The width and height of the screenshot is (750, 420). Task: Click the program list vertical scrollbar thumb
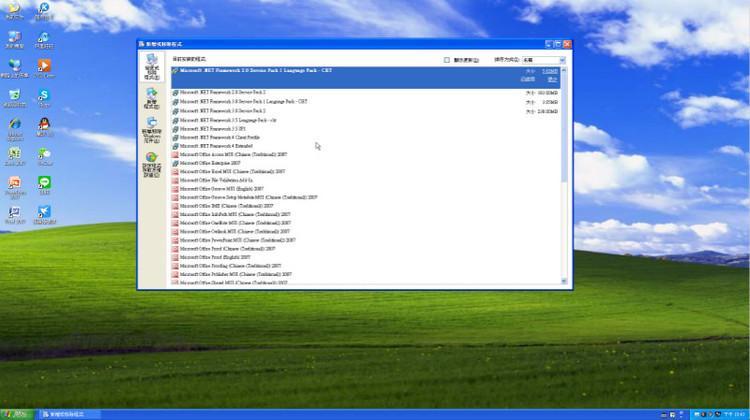564,128
